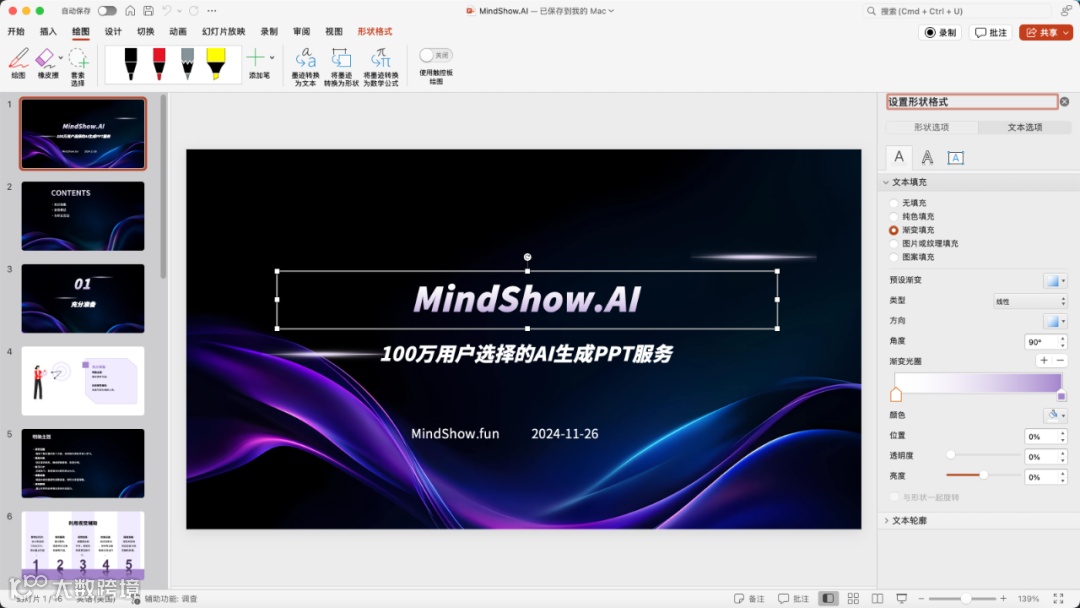Viewport: 1080px width, 608px height.
Task: Click 墨迹转换为文本 ink to text
Action: pos(305,66)
